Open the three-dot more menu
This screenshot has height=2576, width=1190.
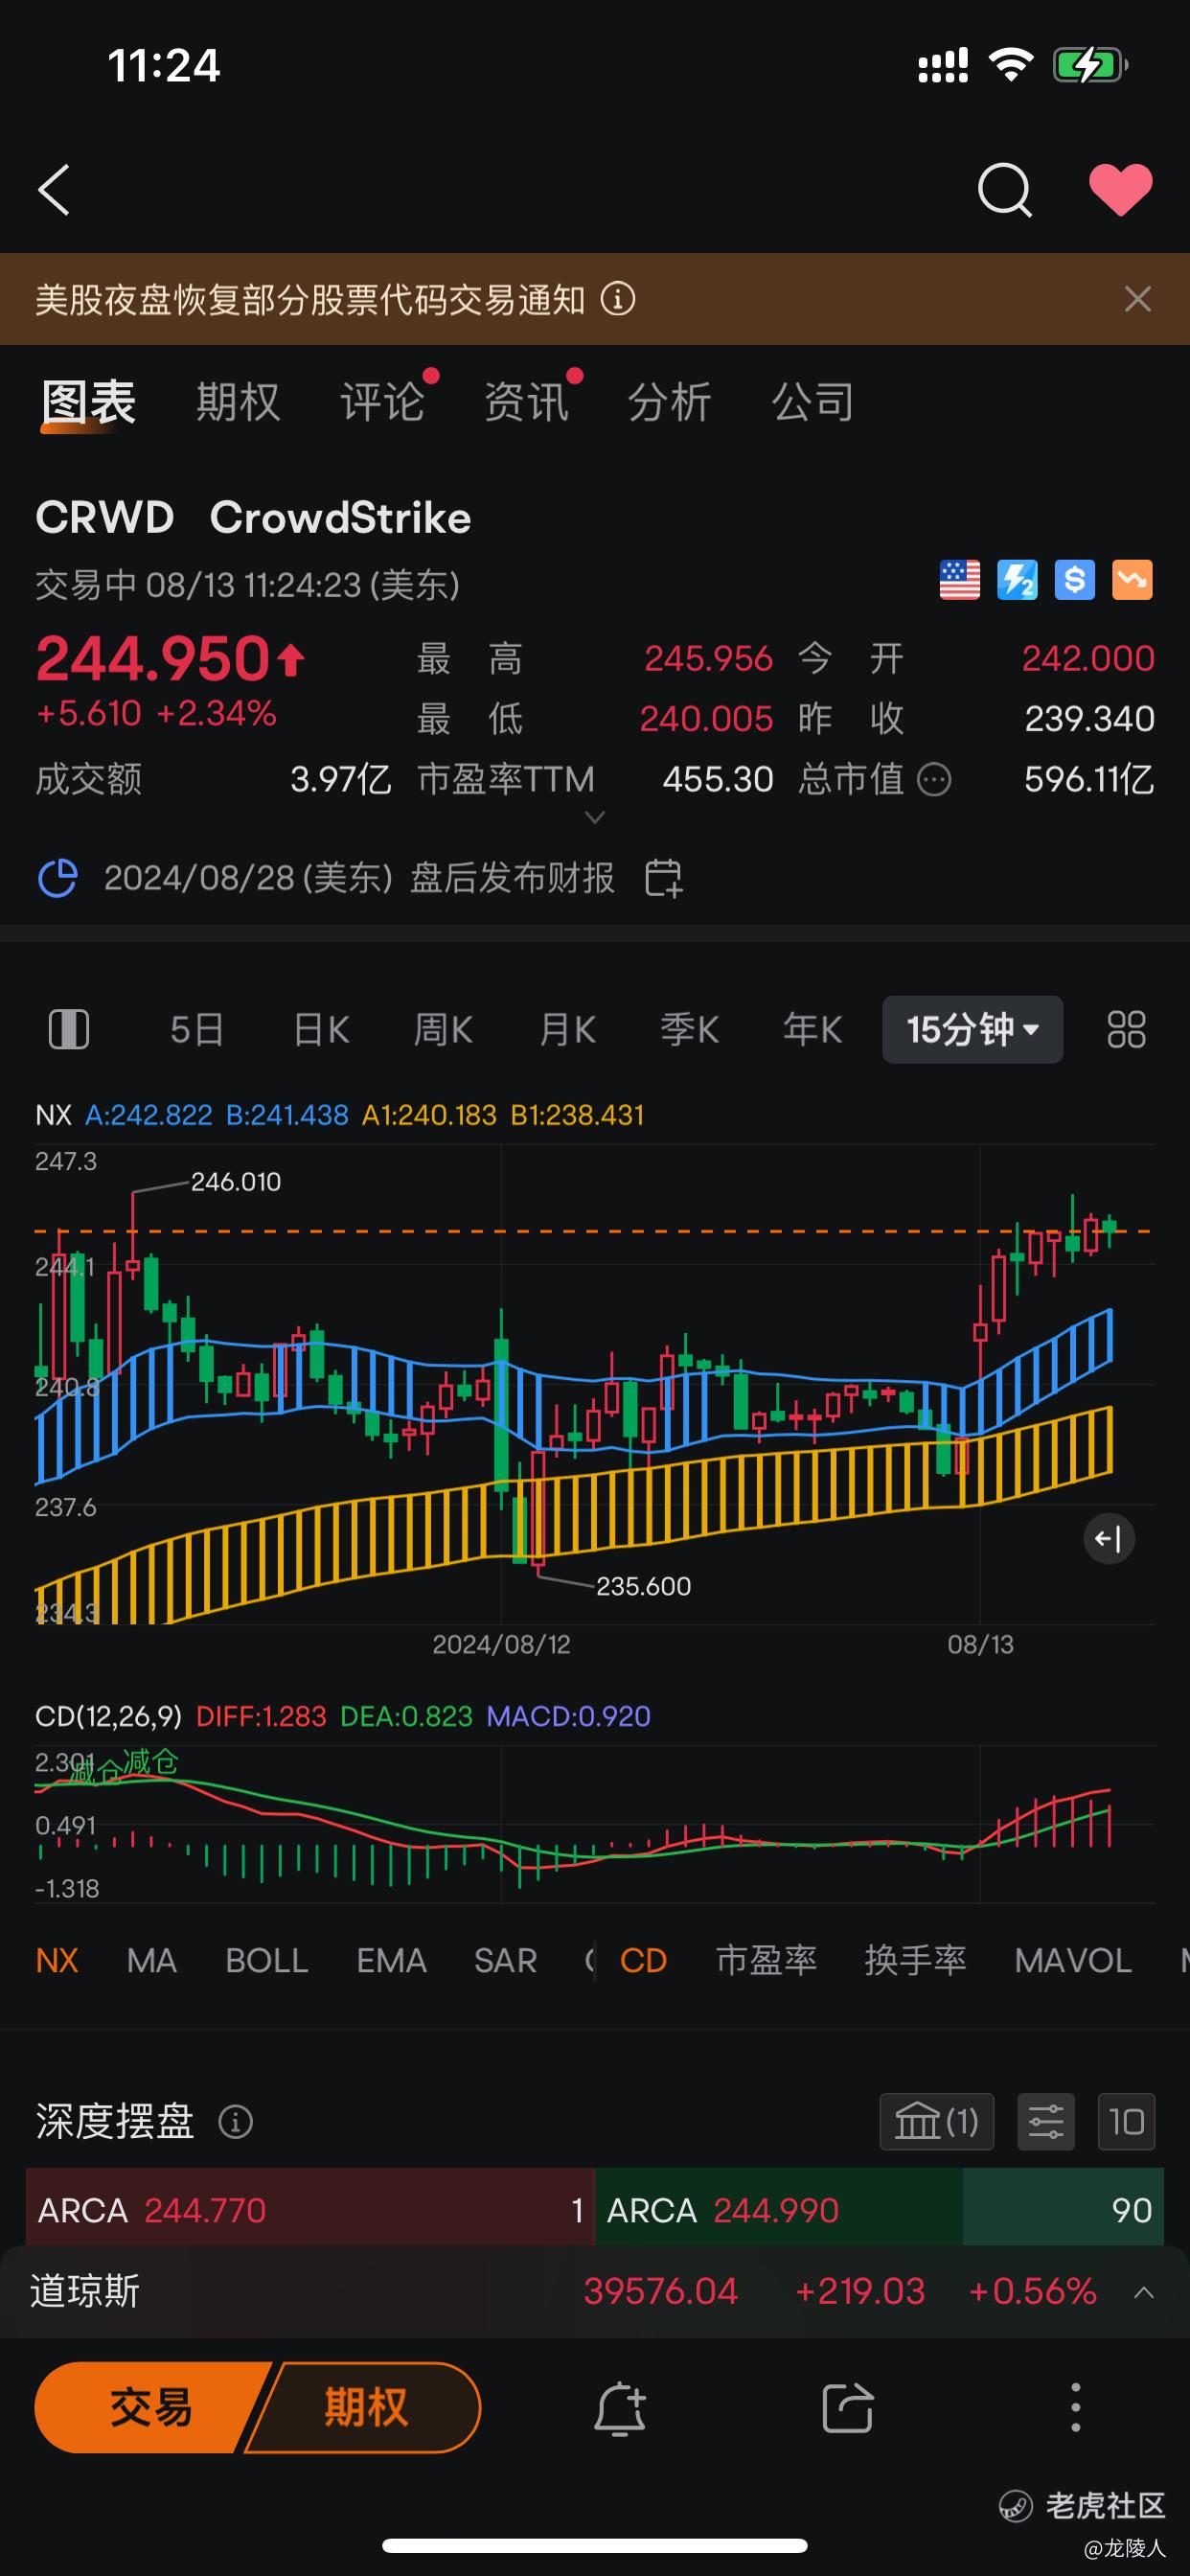(1076, 2407)
